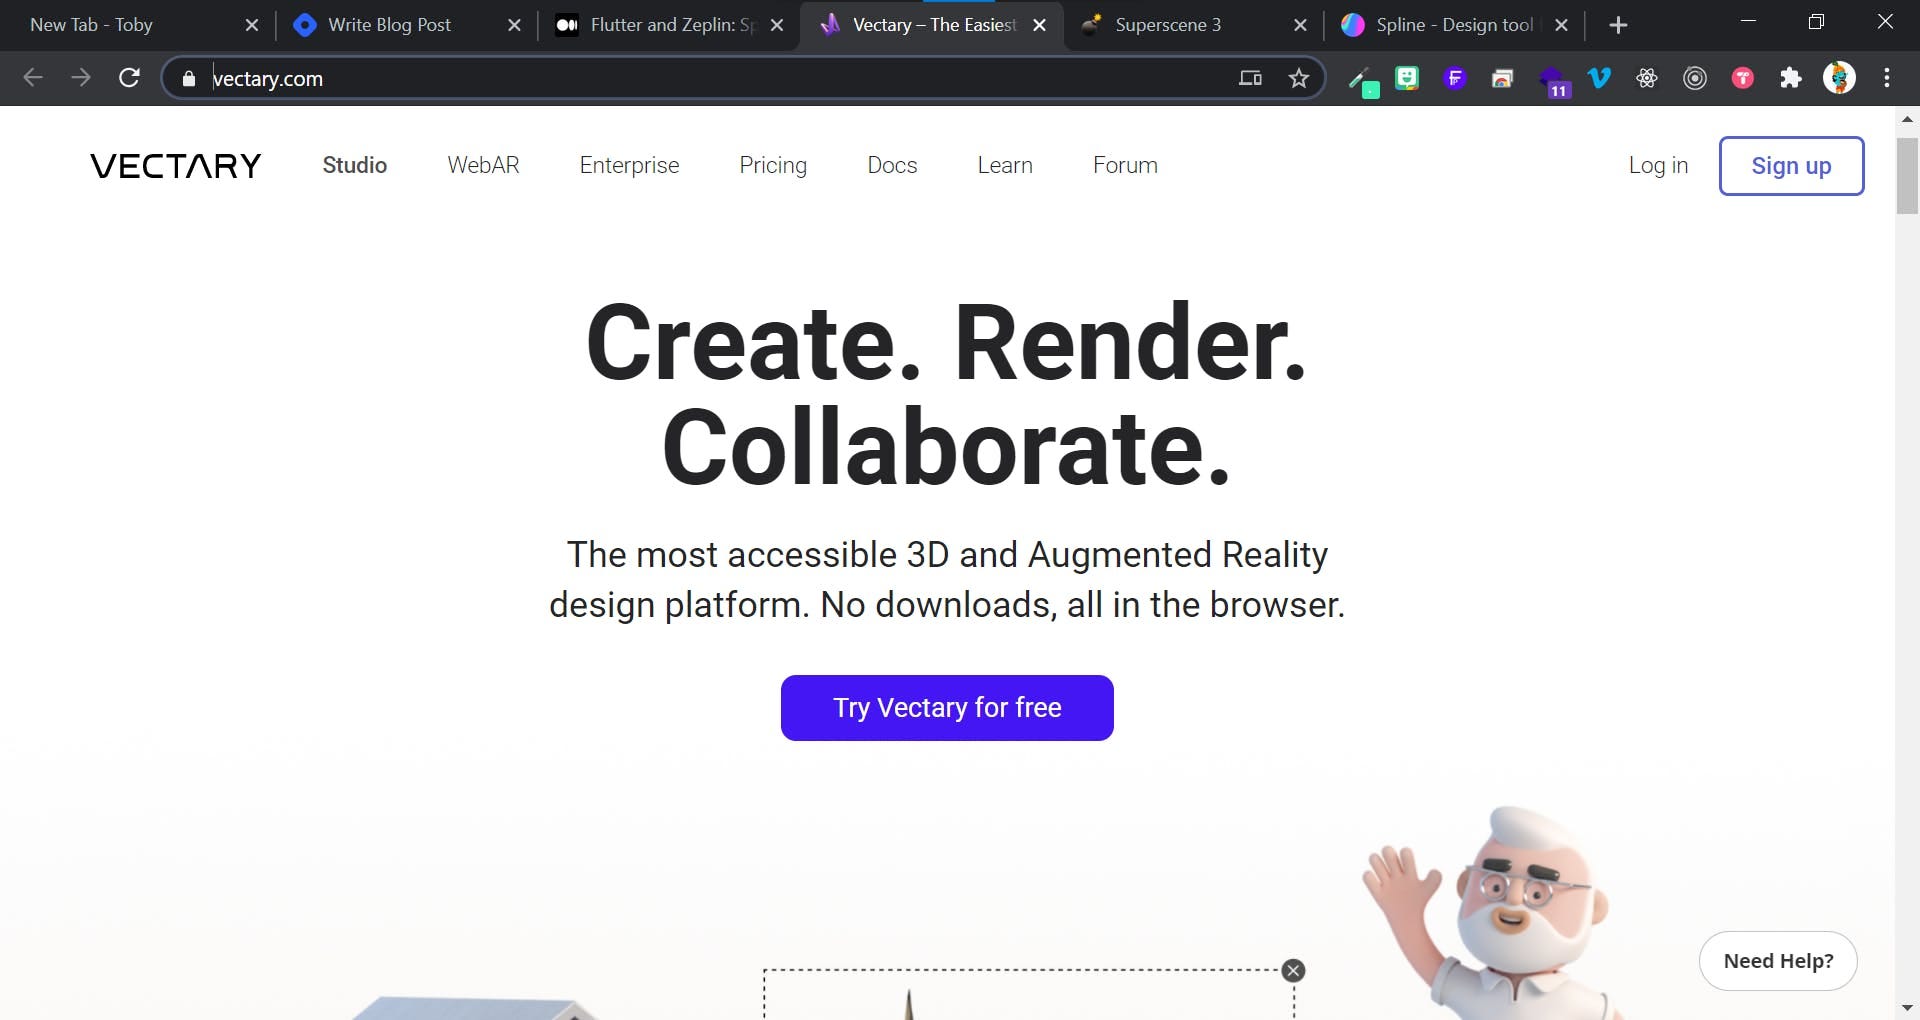
Task: Bookmark this page with the star icon
Action: tap(1299, 78)
